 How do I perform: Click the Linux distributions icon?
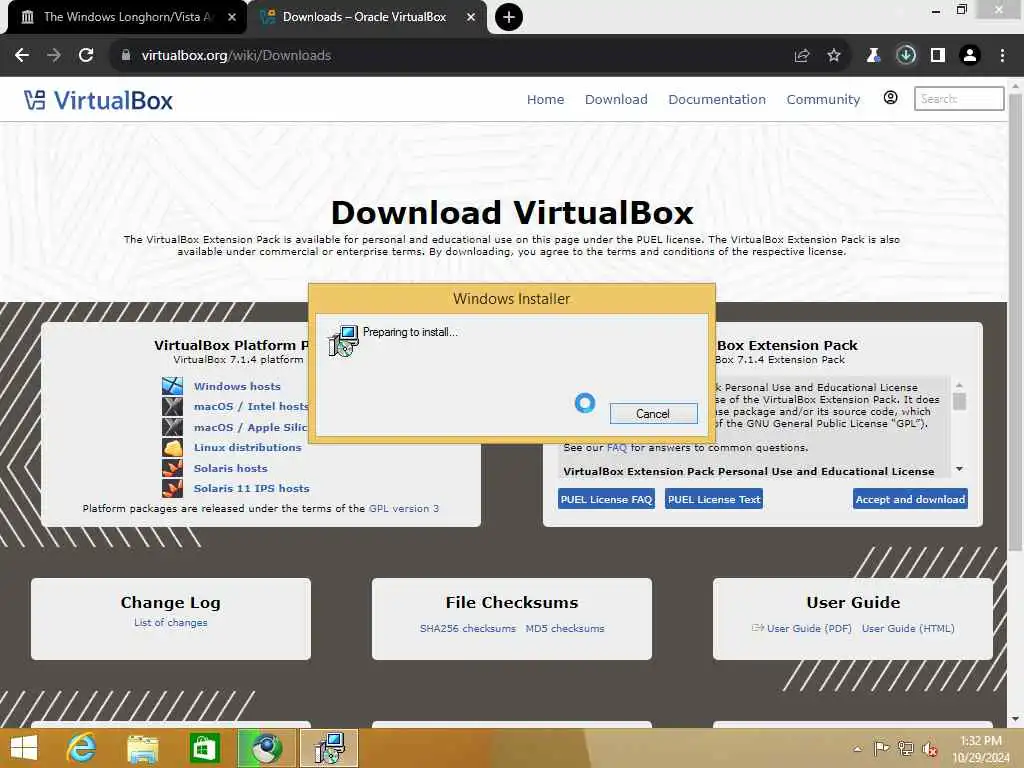[x=172, y=447]
